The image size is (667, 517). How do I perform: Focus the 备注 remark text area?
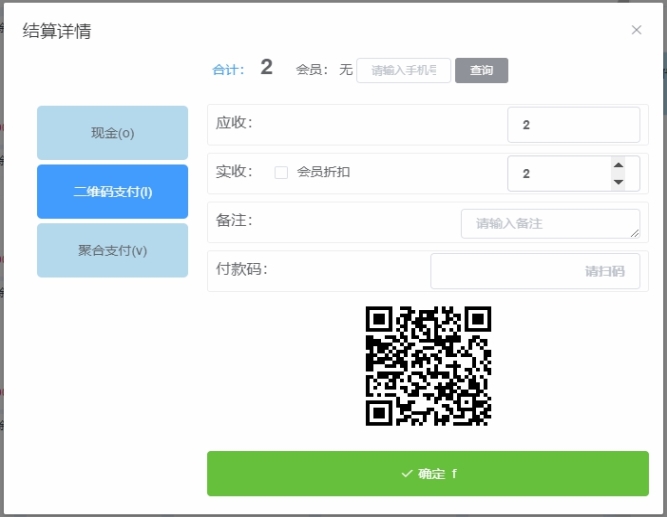coord(550,223)
